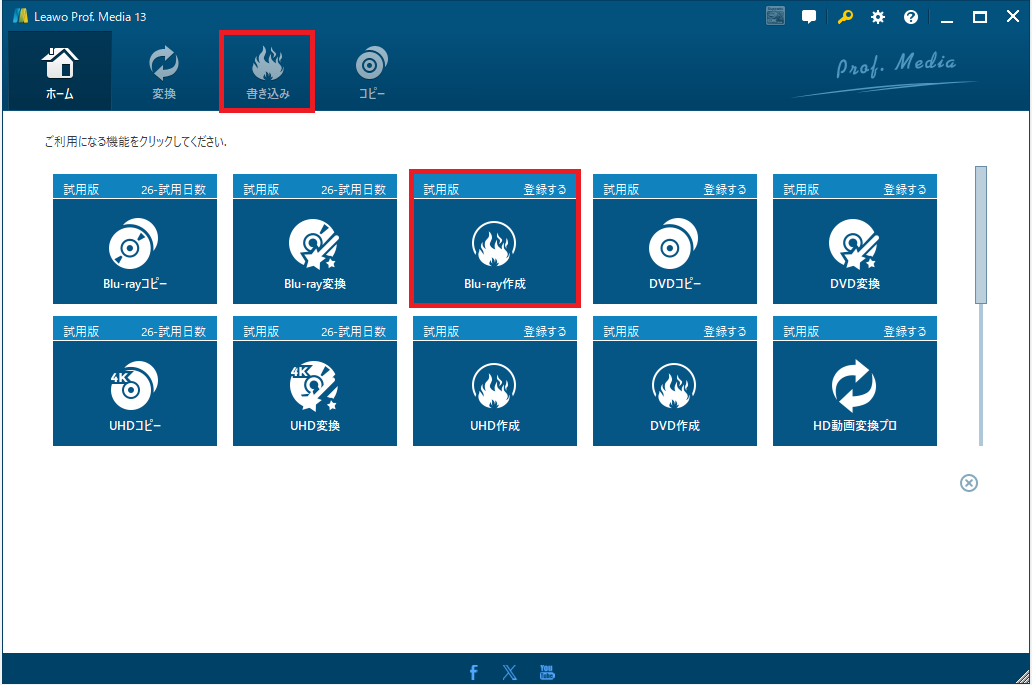1032x685 pixels.
Task: Open the X social link icon
Action: (x=509, y=672)
